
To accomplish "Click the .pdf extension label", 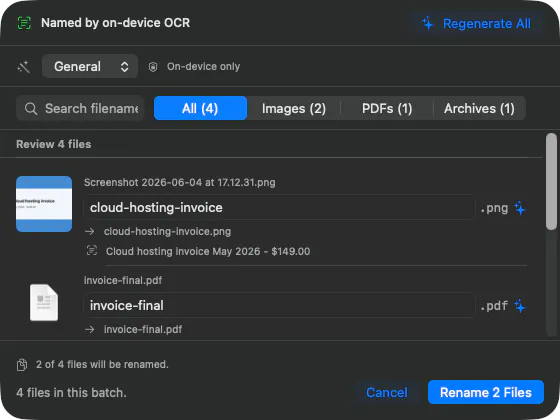I will pyautogui.click(x=494, y=306).
